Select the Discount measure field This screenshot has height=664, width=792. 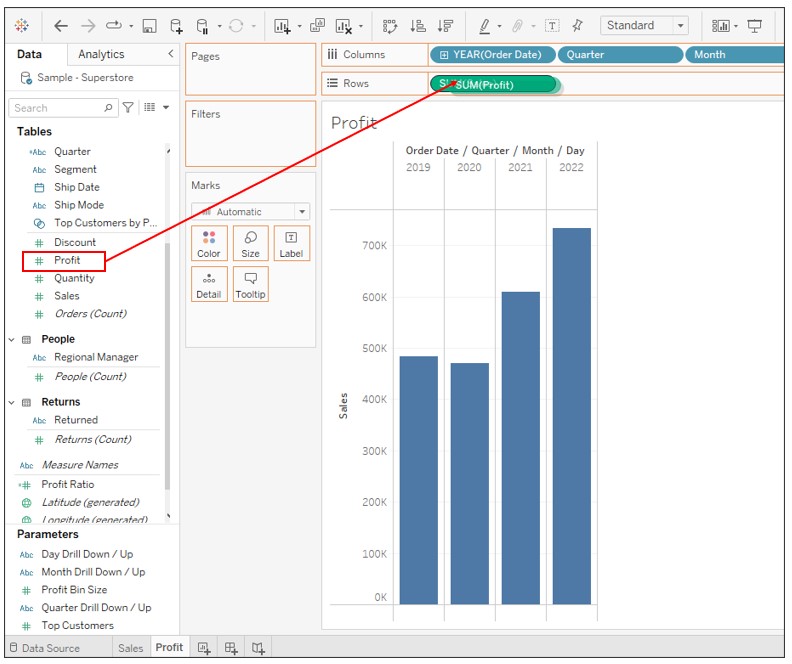coord(75,242)
